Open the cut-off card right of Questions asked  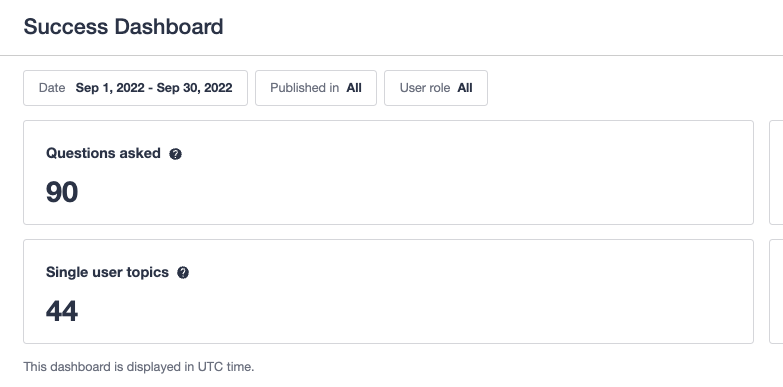tap(777, 172)
